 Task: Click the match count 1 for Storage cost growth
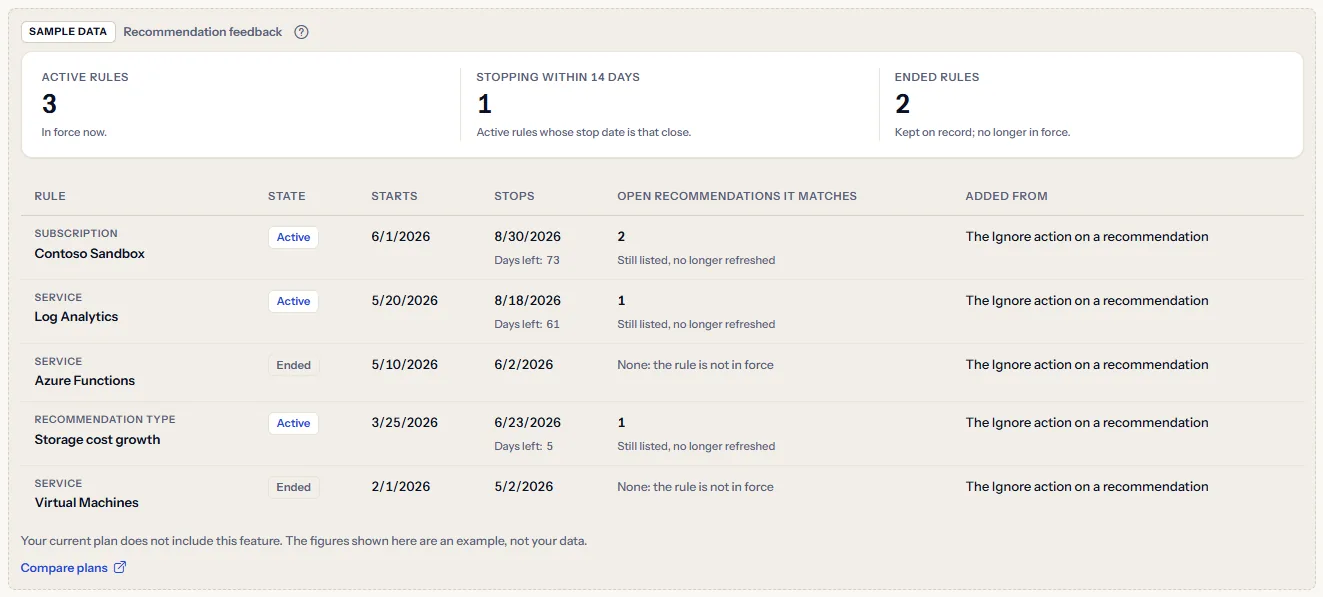pyautogui.click(x=621, y=423)
